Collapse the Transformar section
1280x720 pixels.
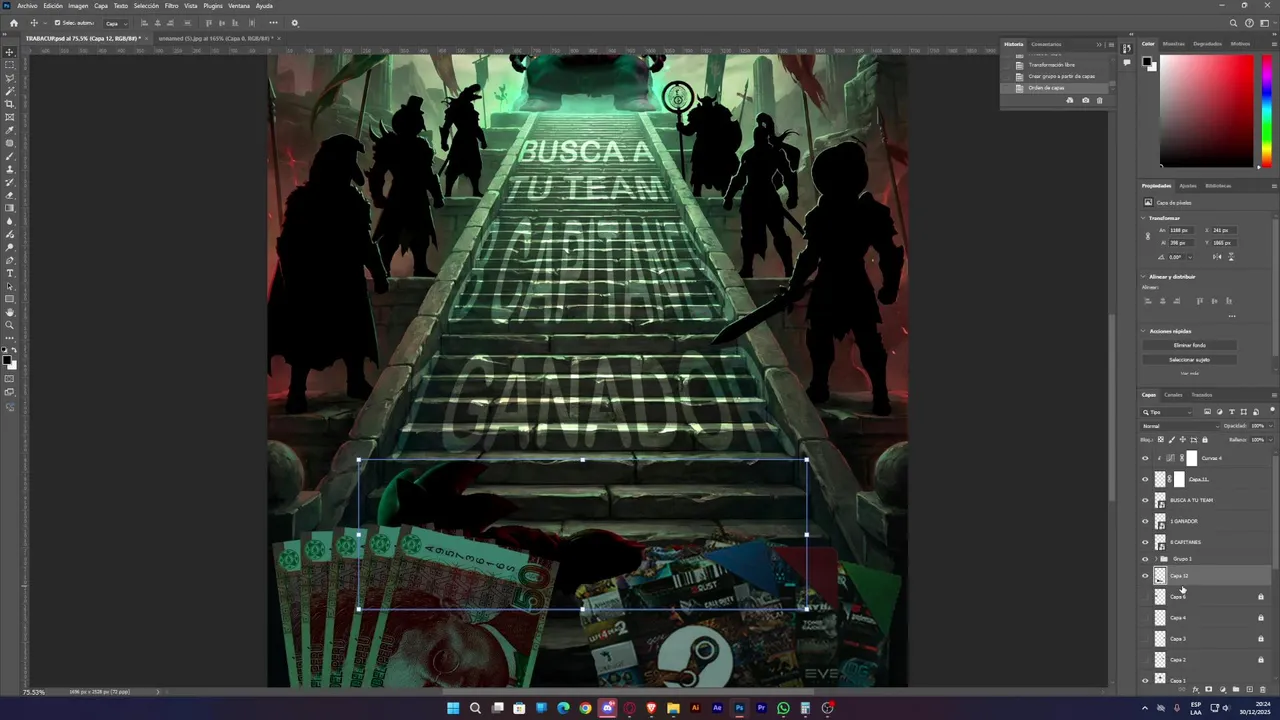1144,218
